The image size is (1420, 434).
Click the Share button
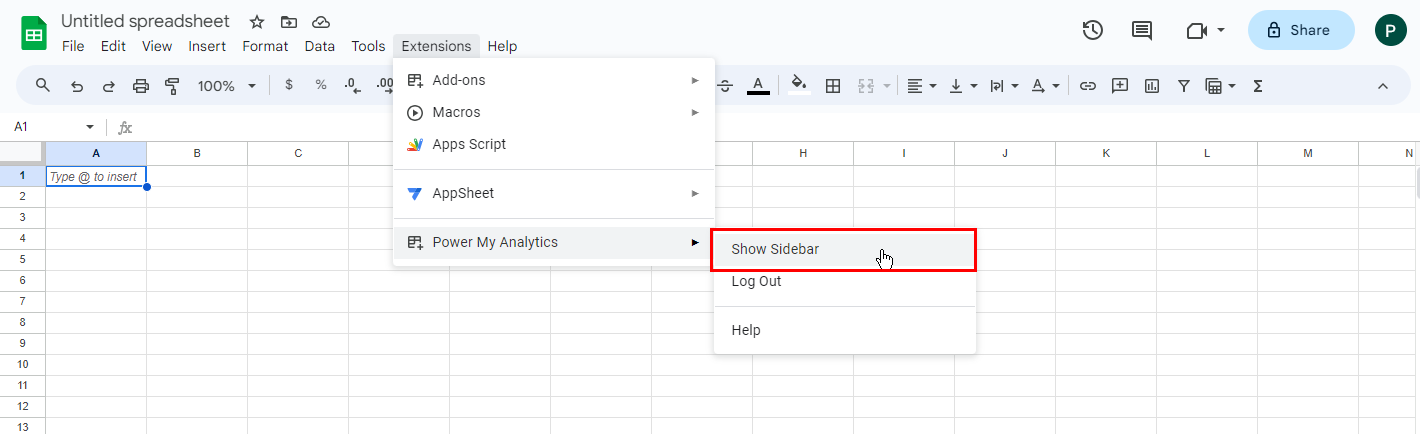coord(1300,30)
